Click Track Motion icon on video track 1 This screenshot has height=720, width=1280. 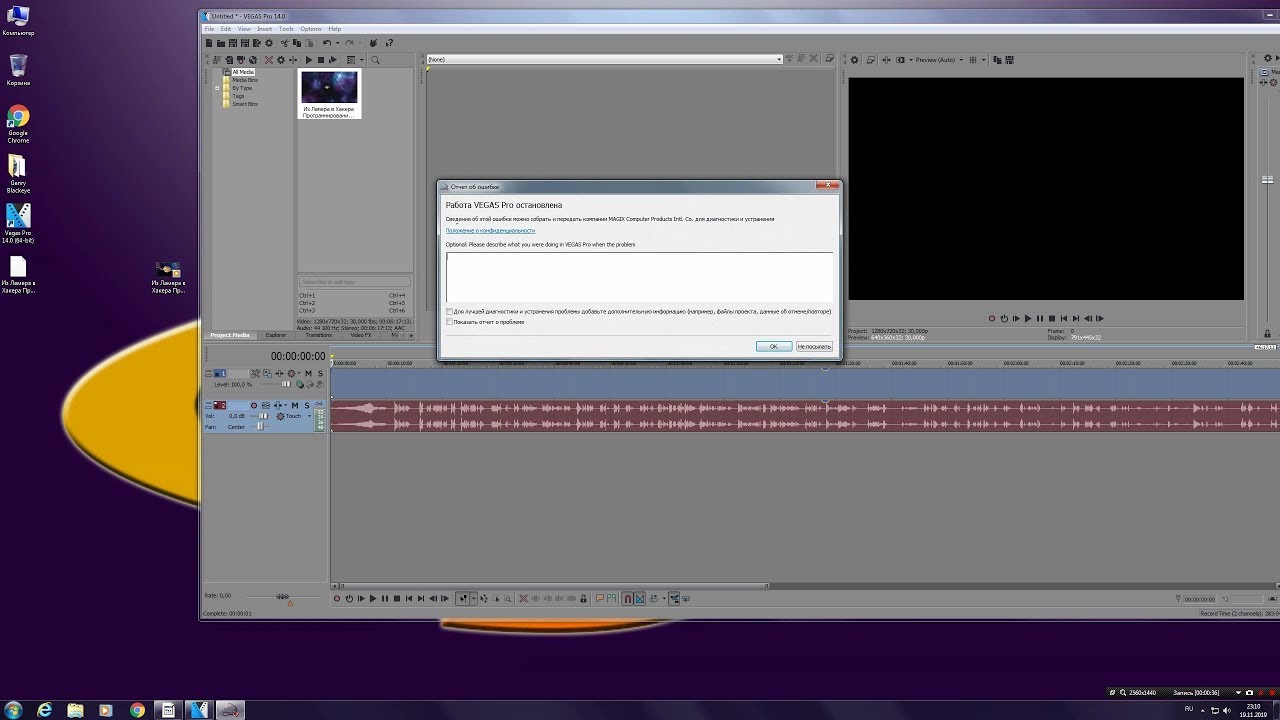268,373
